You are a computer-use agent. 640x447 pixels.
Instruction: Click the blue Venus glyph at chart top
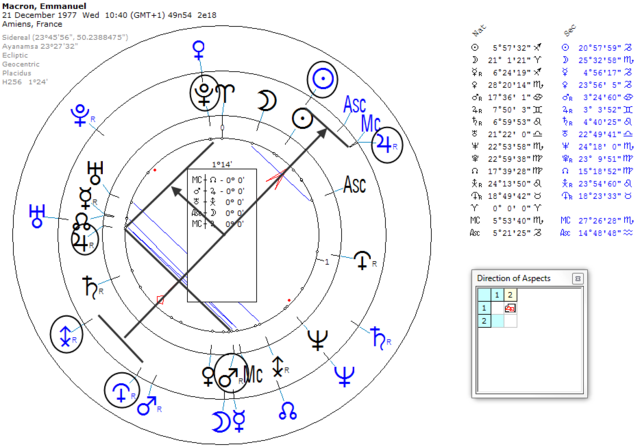[x=198, y=49]
